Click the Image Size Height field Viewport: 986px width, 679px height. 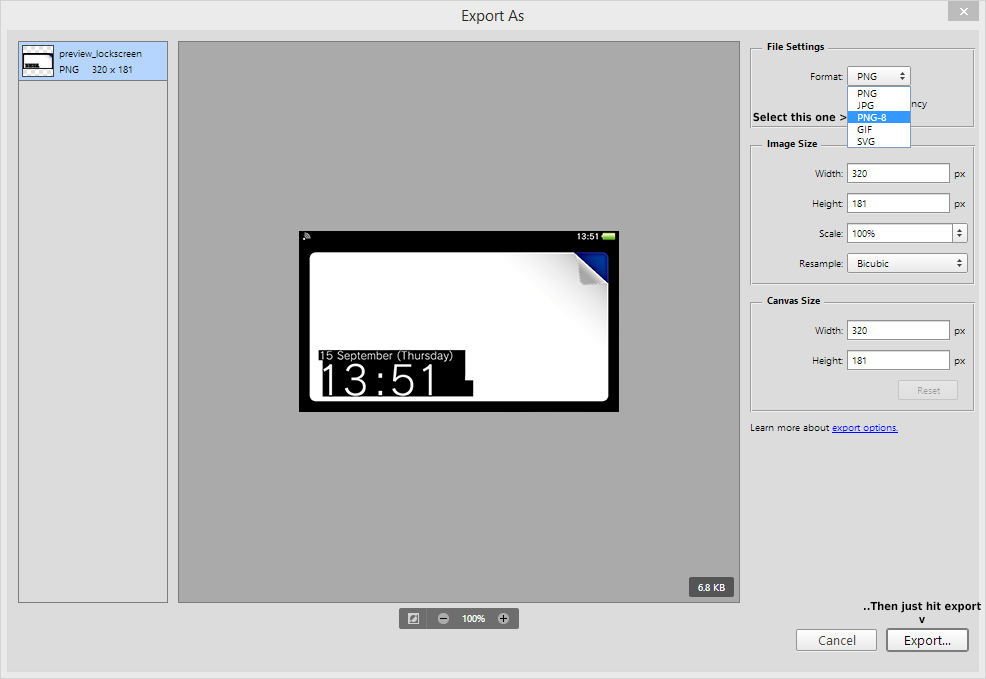click(x=898, y=204)
